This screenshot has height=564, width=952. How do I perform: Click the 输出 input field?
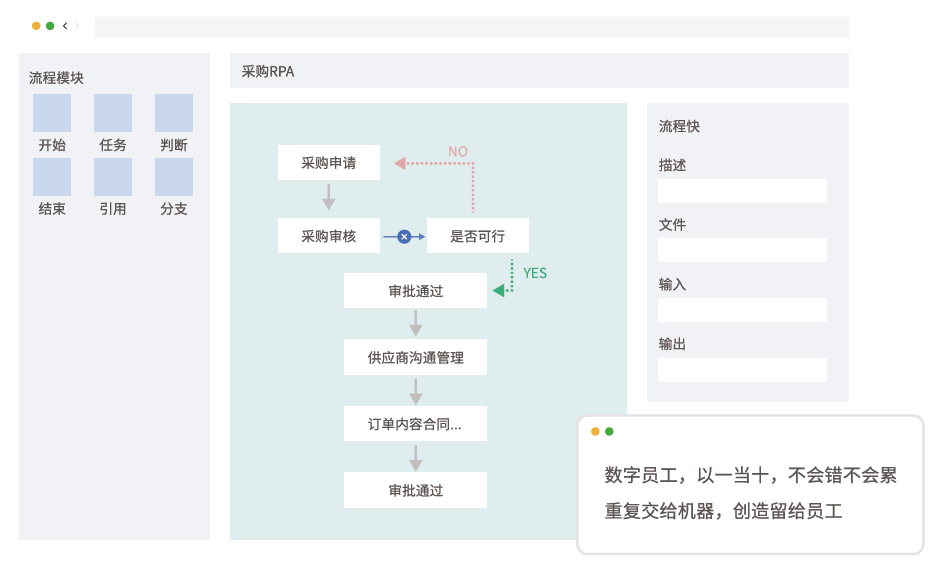tap(742, 370)
